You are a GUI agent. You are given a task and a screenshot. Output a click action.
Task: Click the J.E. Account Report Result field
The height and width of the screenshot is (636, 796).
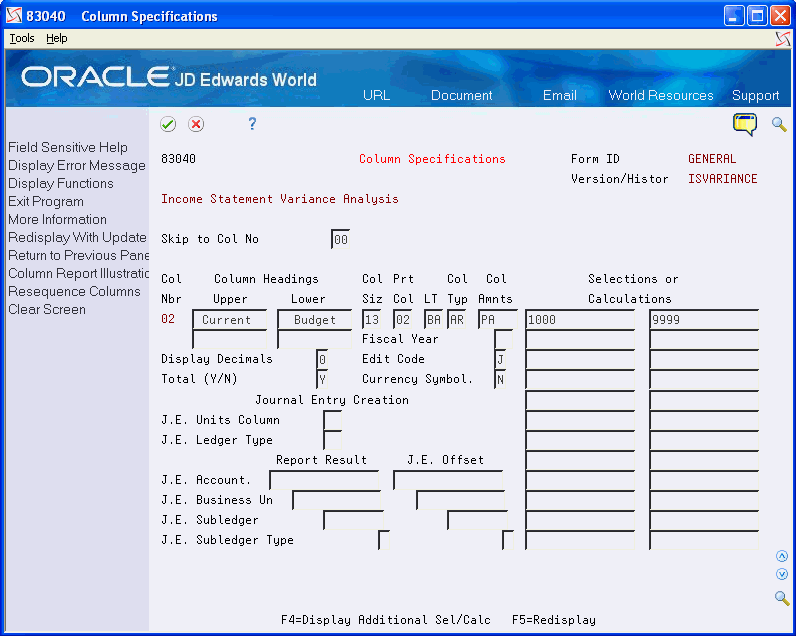[x=324, y=480]
